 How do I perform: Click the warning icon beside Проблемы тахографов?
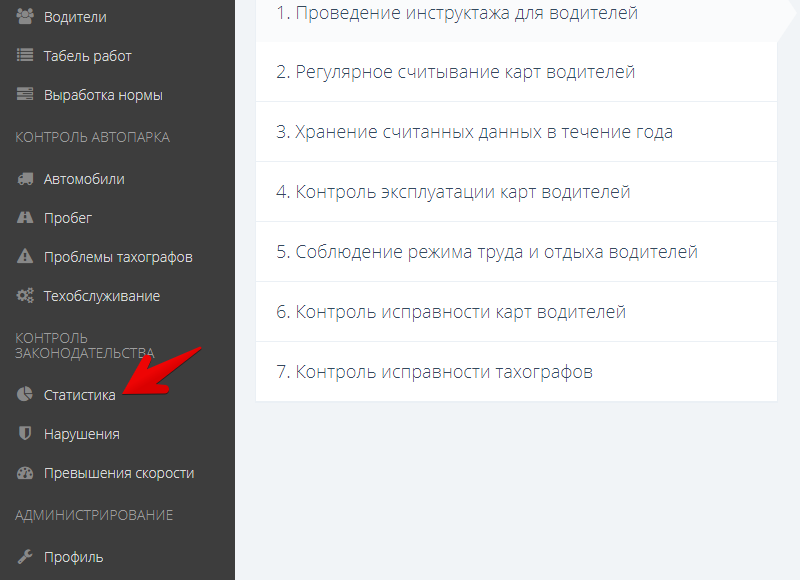pyautogui.click(x=24, y=256)
